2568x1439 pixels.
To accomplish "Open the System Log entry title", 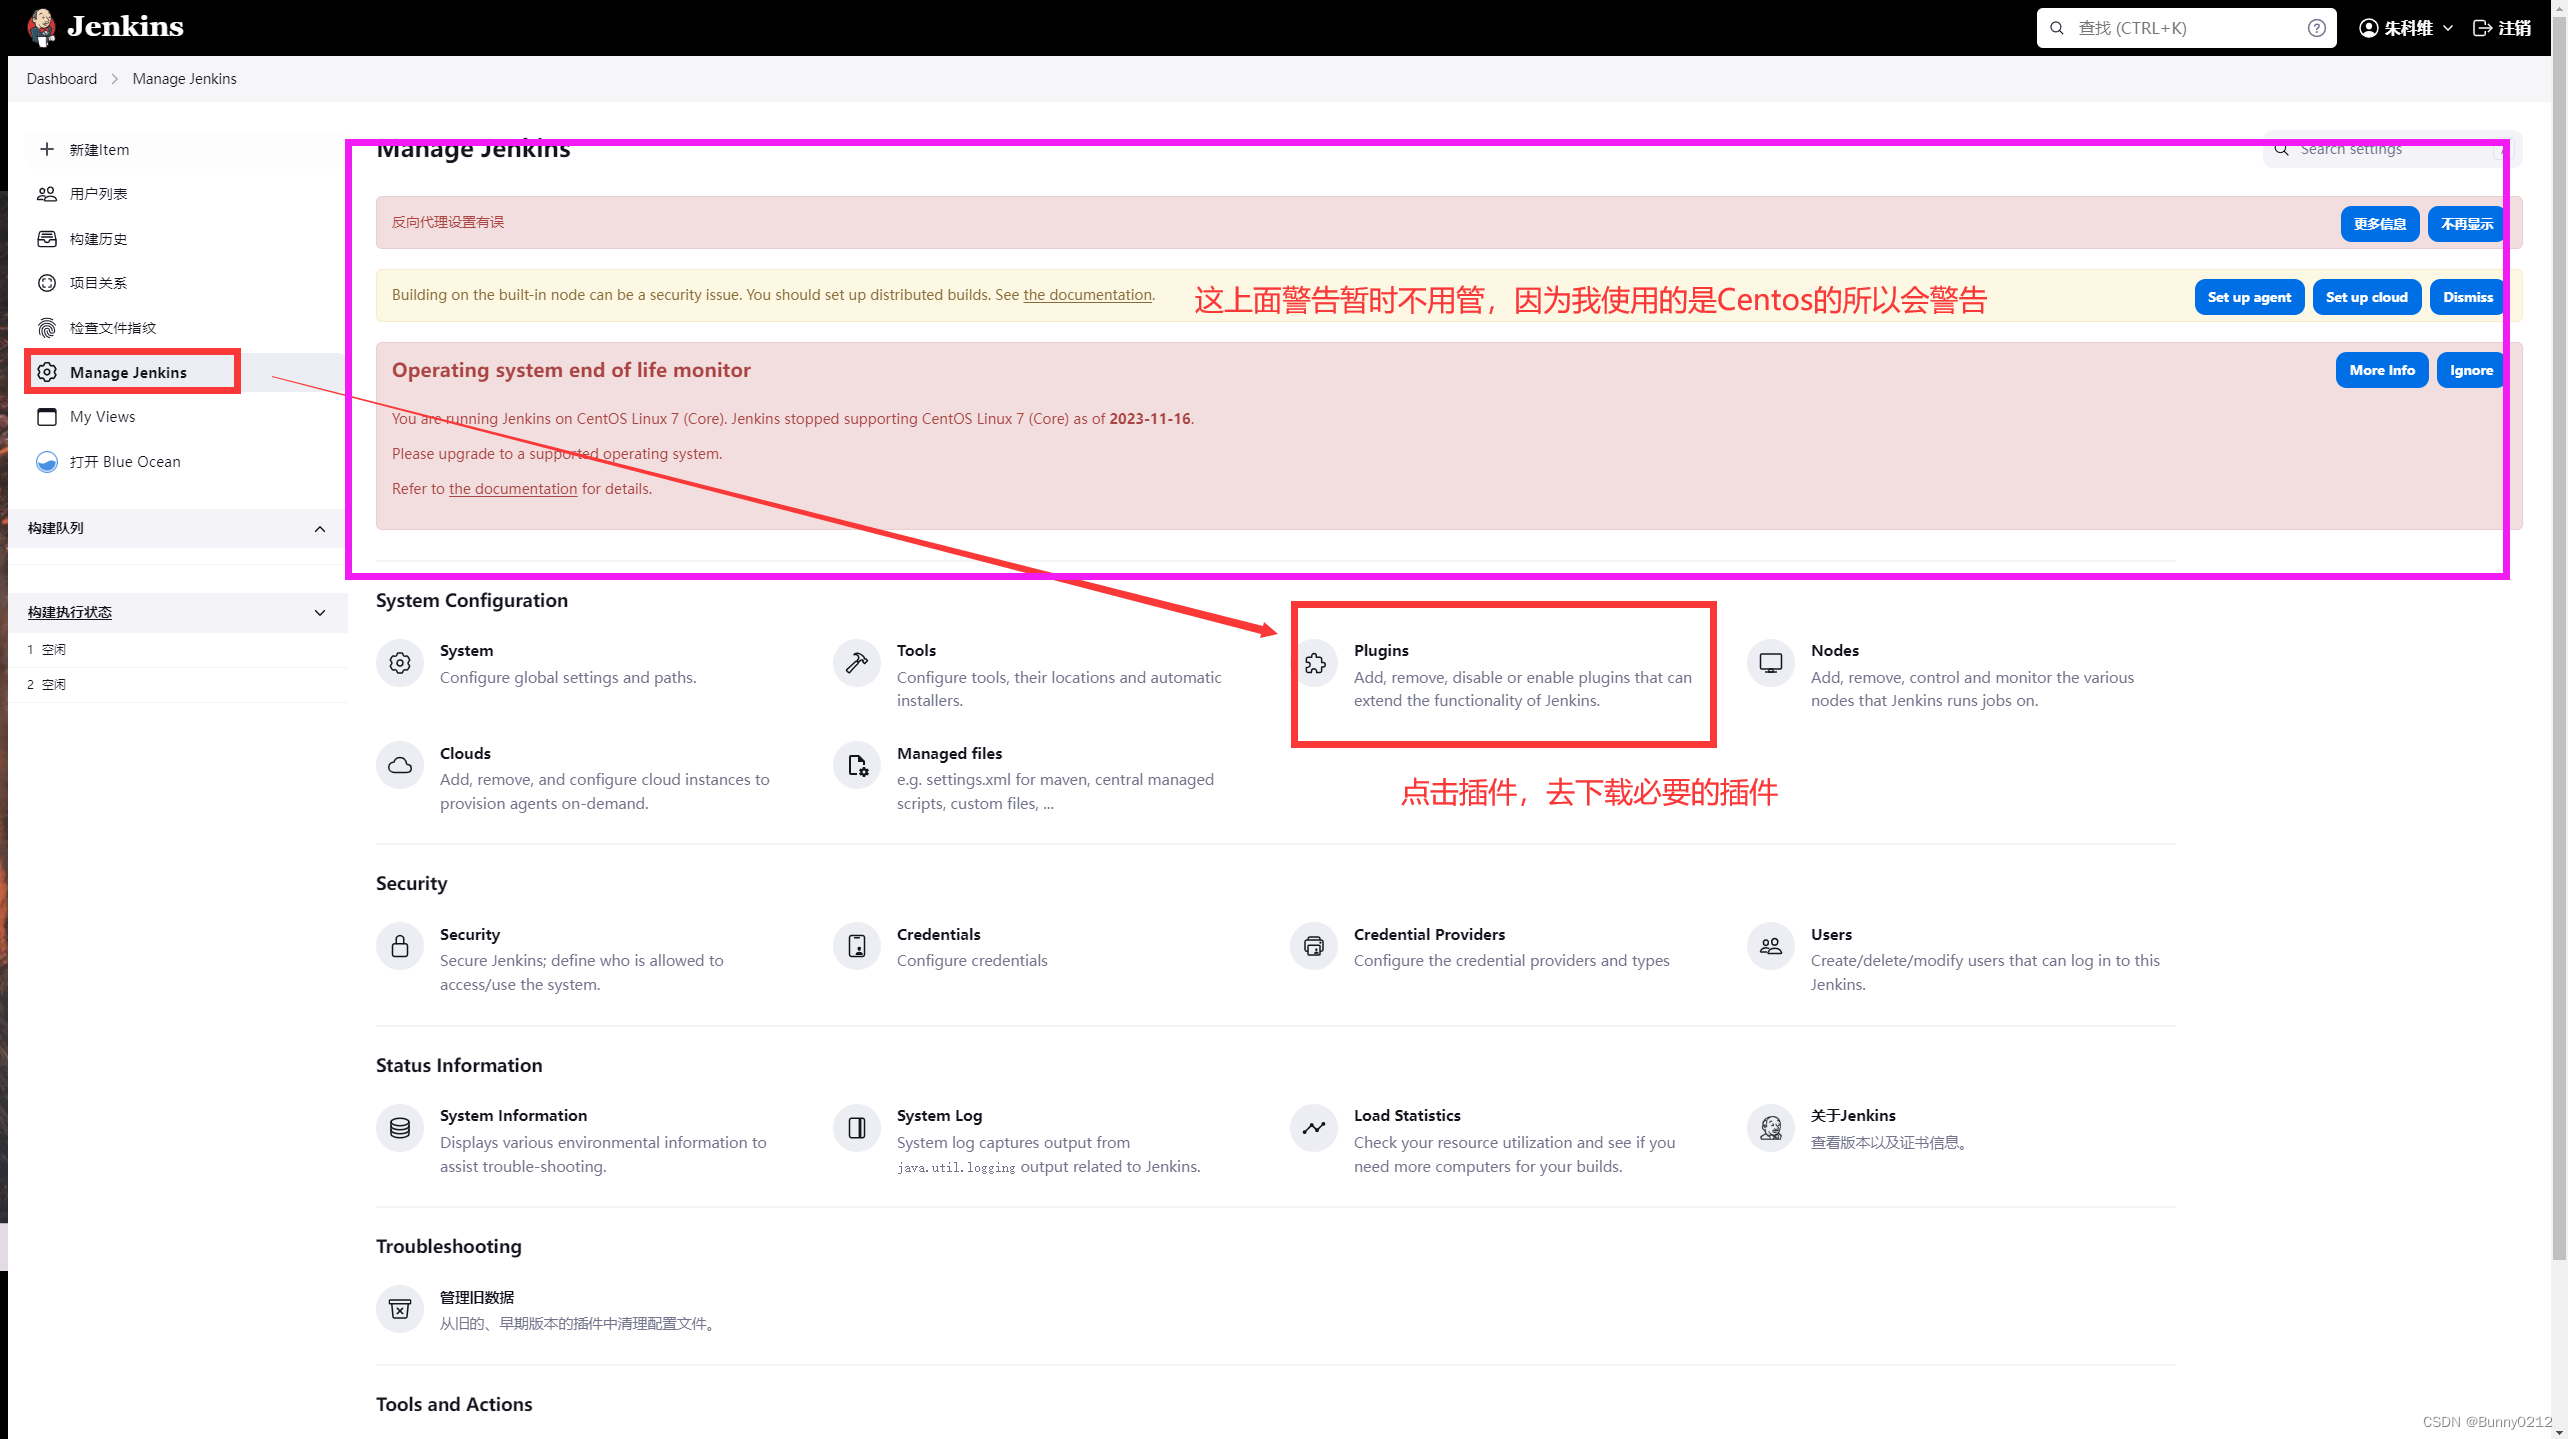I will (x=939, y=1115).
